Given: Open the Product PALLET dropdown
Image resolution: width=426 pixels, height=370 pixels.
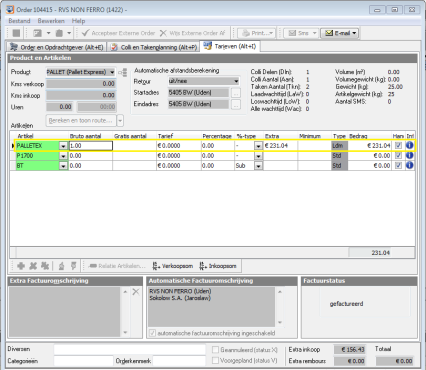Looking at the screenshot, I should pos(112,72).
